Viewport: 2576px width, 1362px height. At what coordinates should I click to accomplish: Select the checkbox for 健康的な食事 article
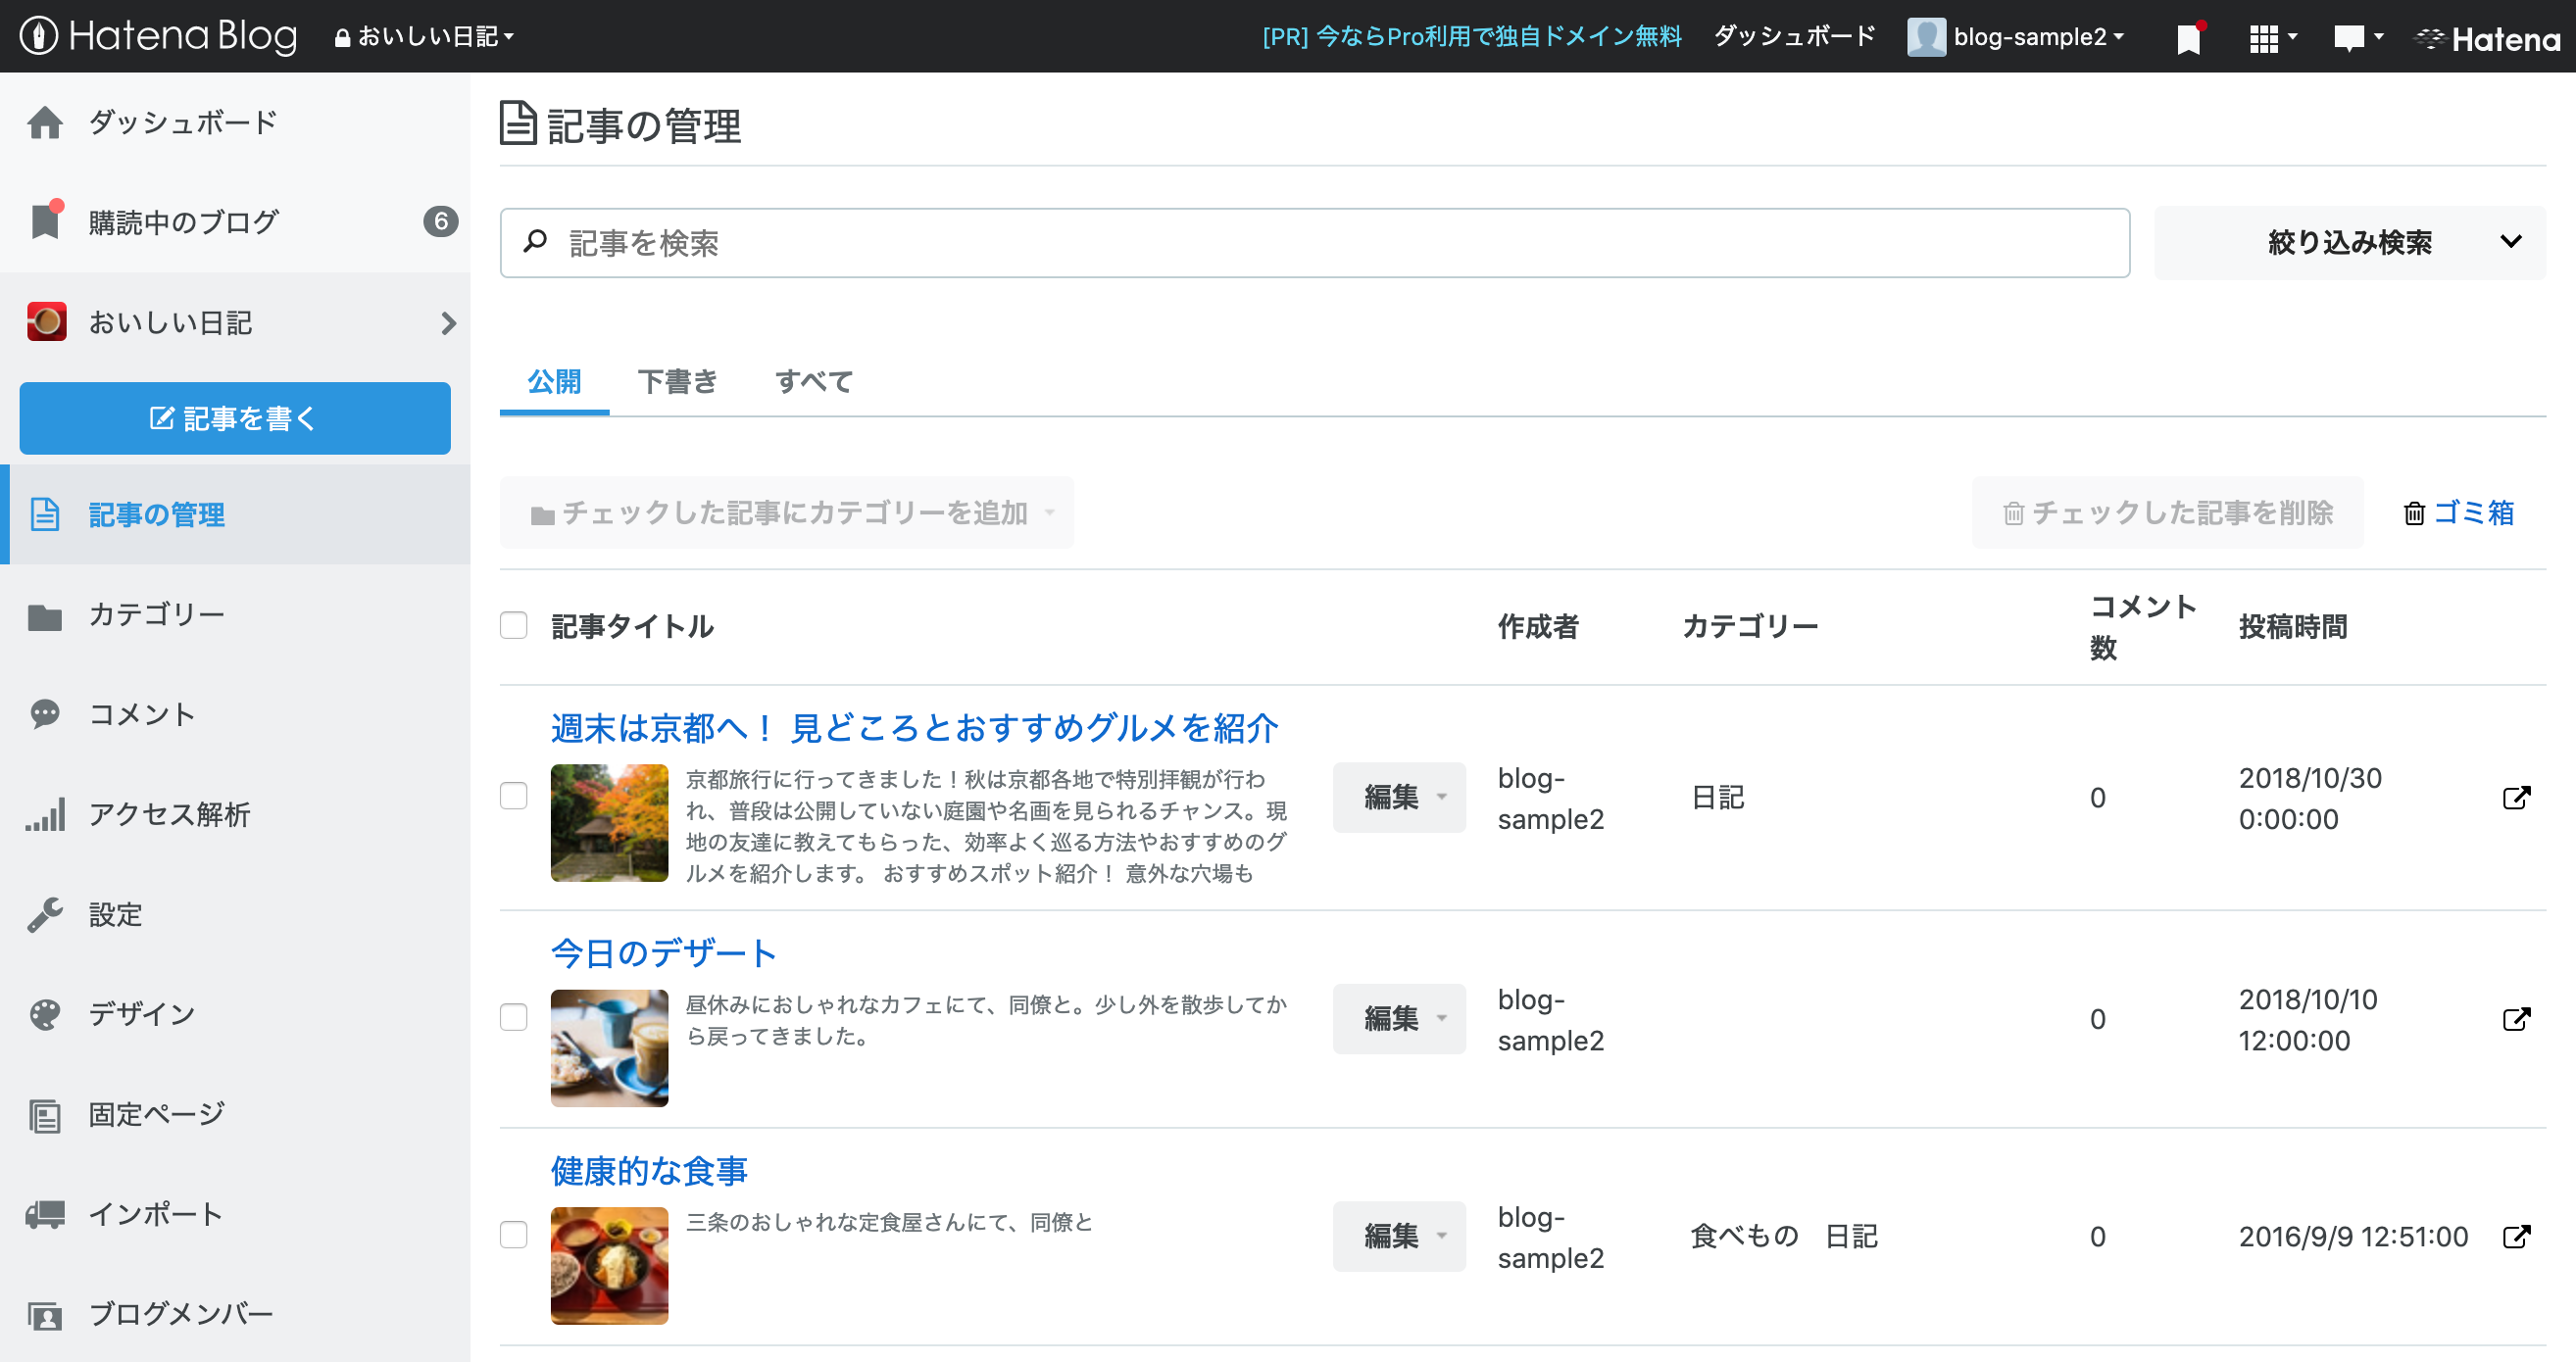point(514,1235)
